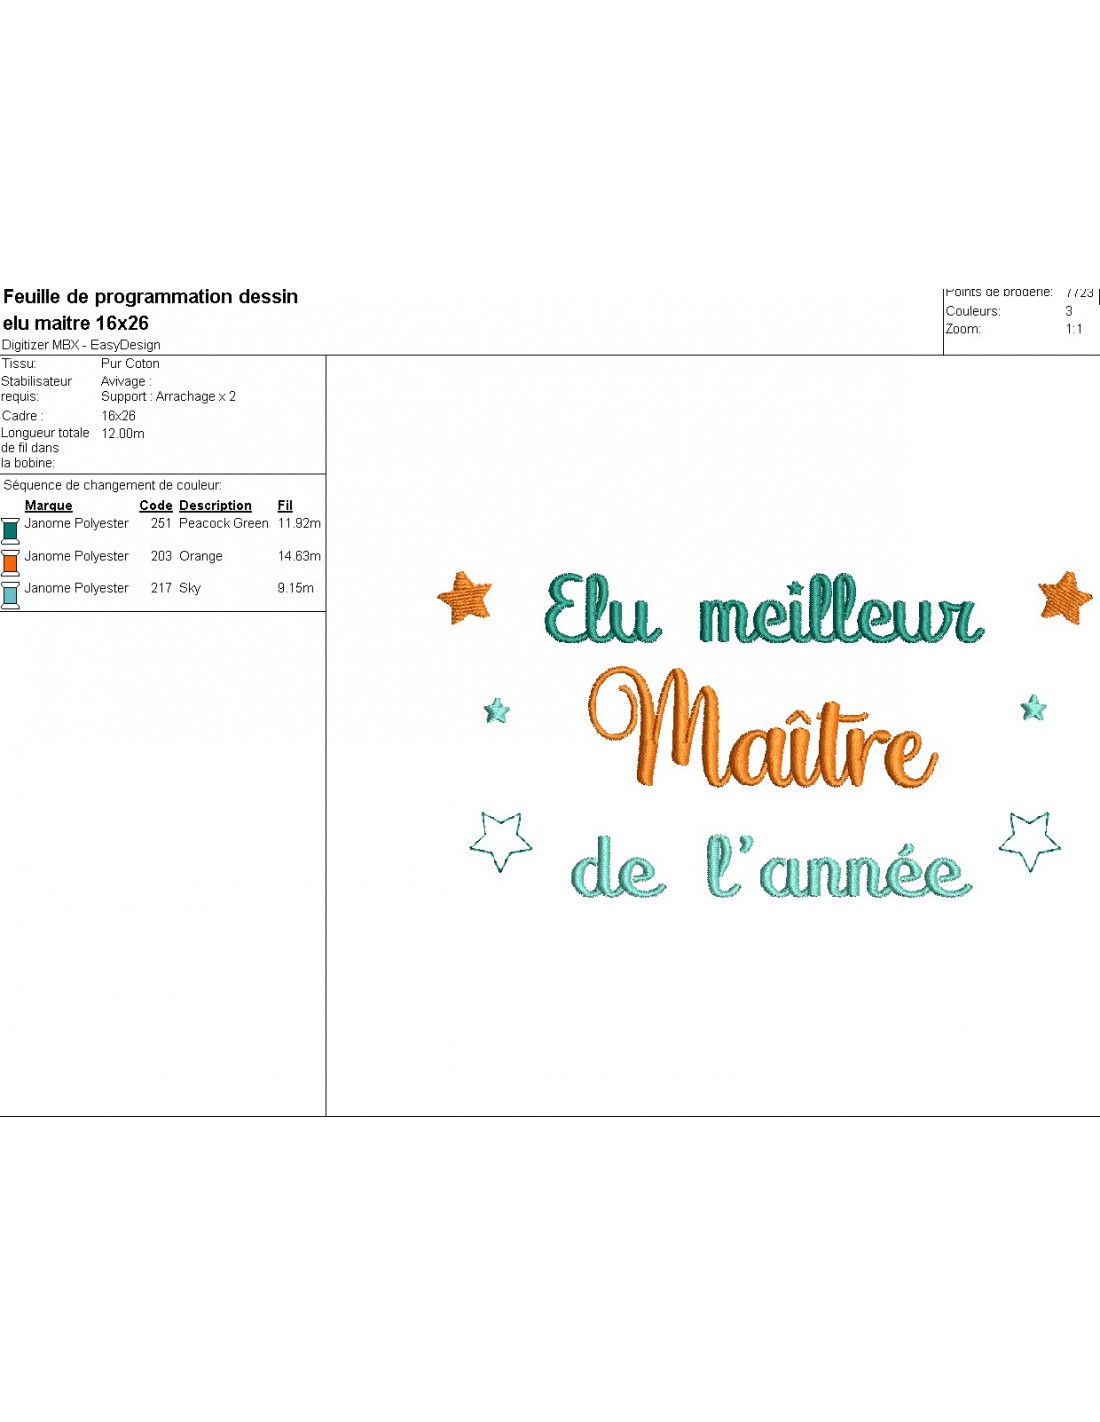Select the filled orange star at top left
Viewport: 1100px width, 1422px height.
click(x=466, y=597)
